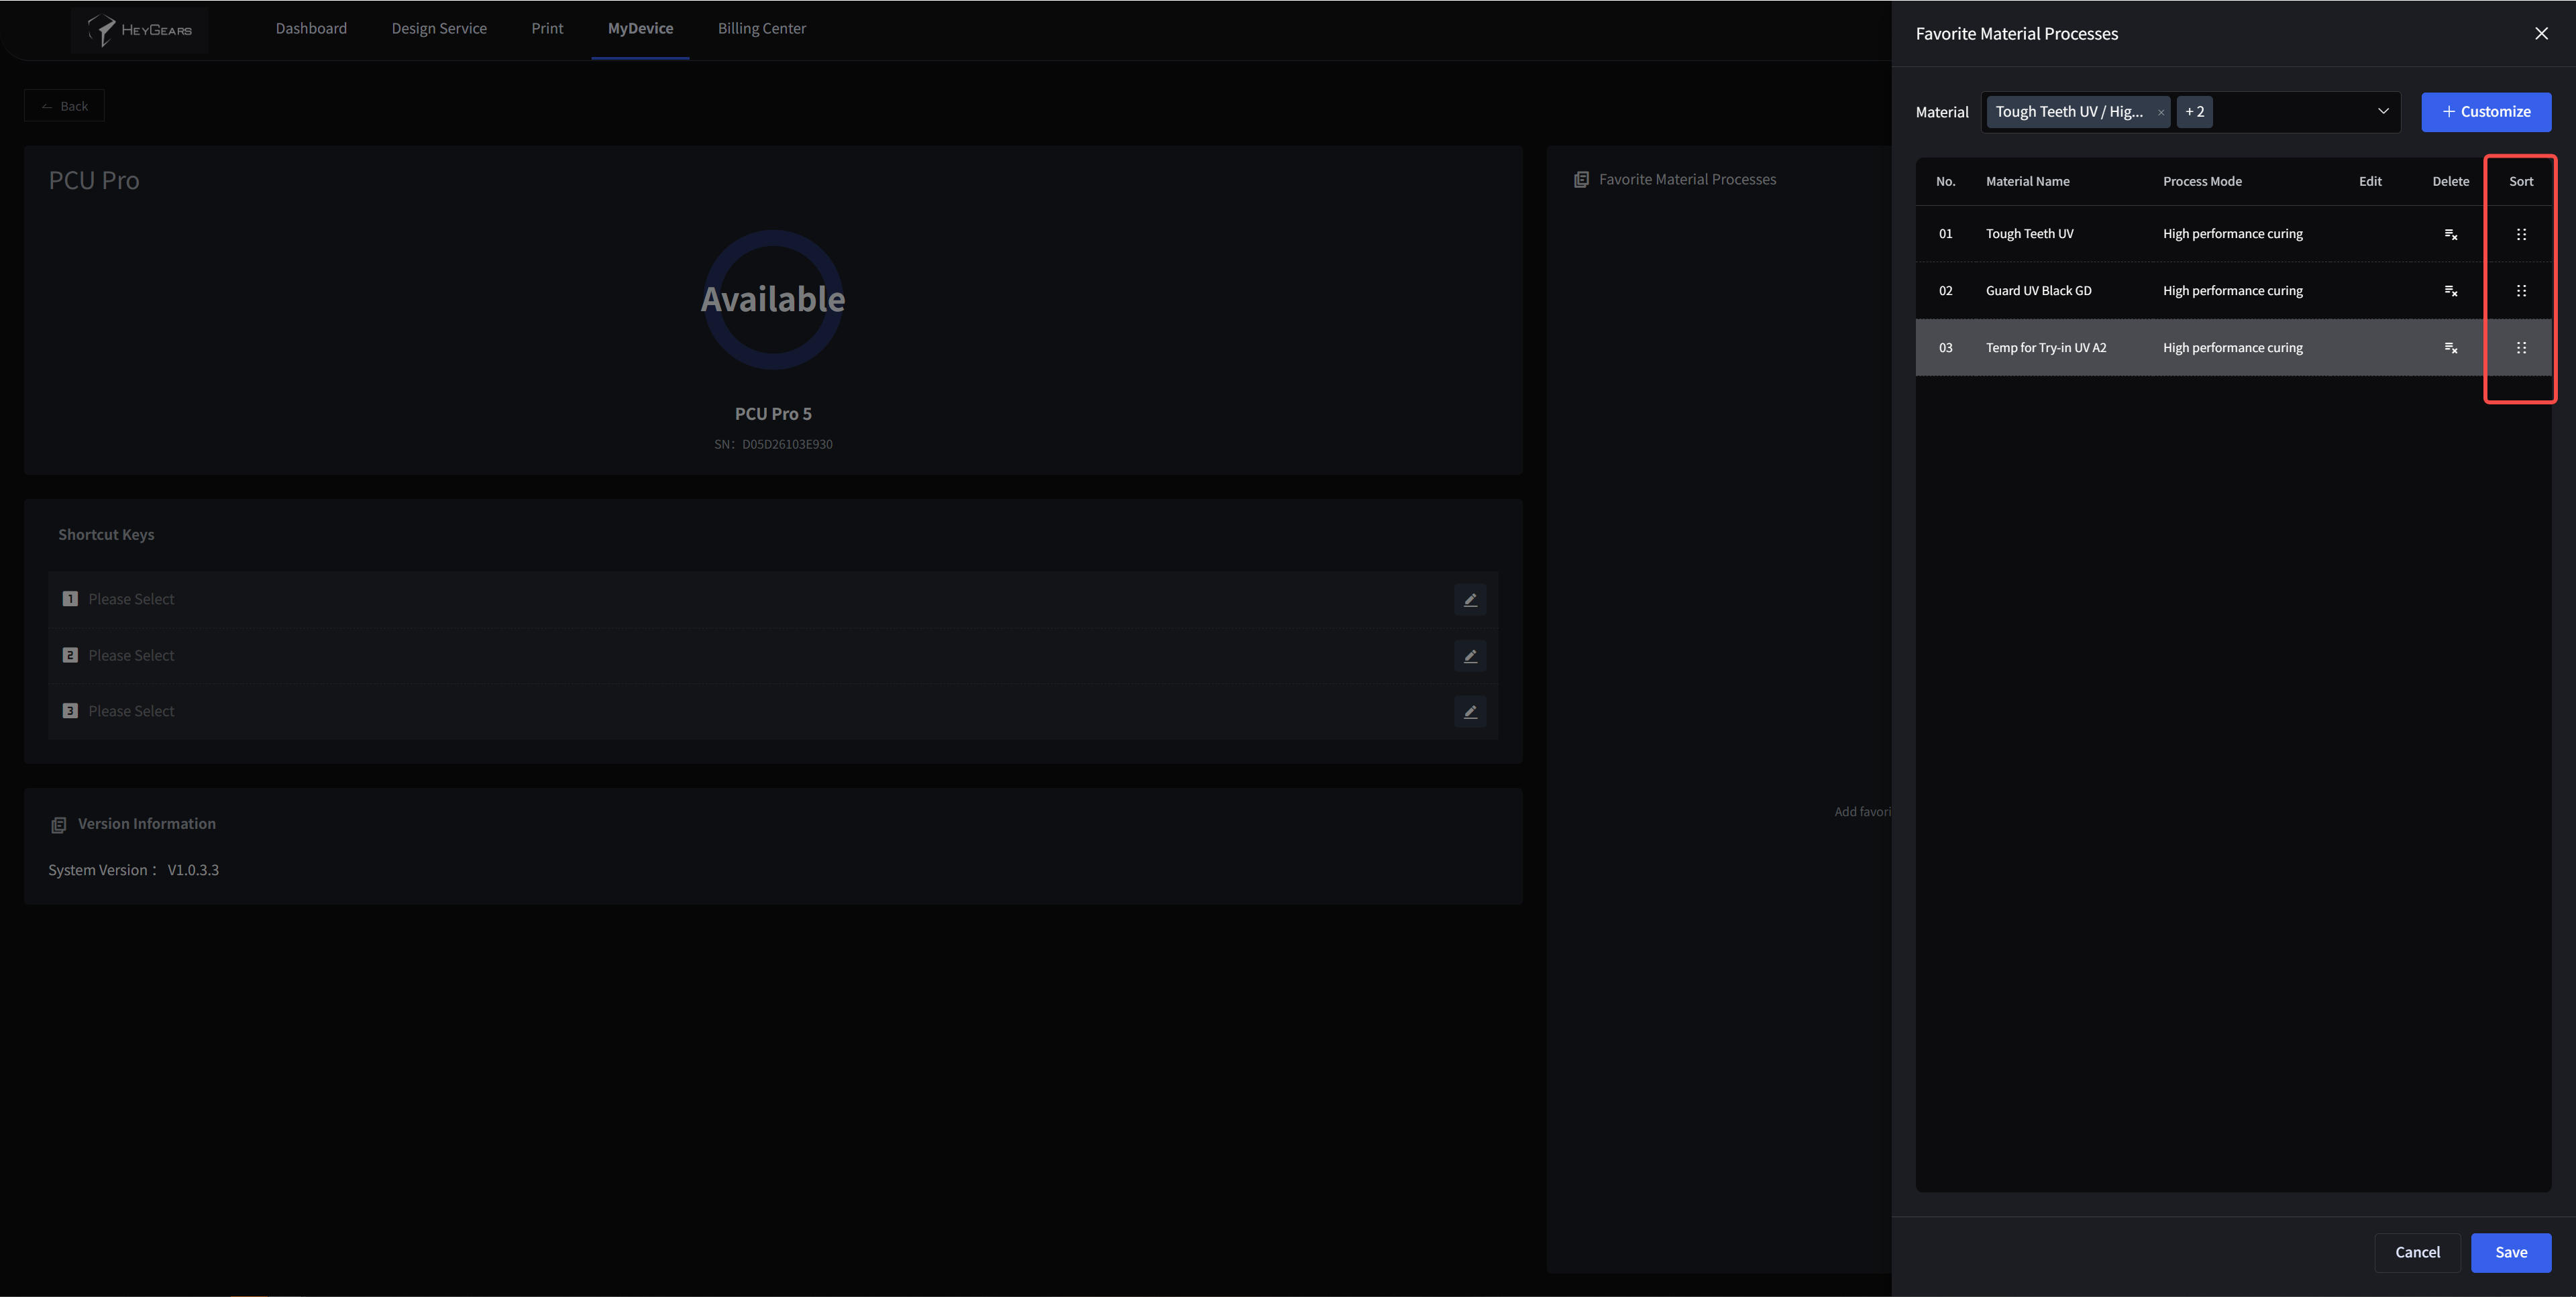Close the Favorite Material Processes panel
This screenshot has width=2576, height=1297.
[2541, 34]
